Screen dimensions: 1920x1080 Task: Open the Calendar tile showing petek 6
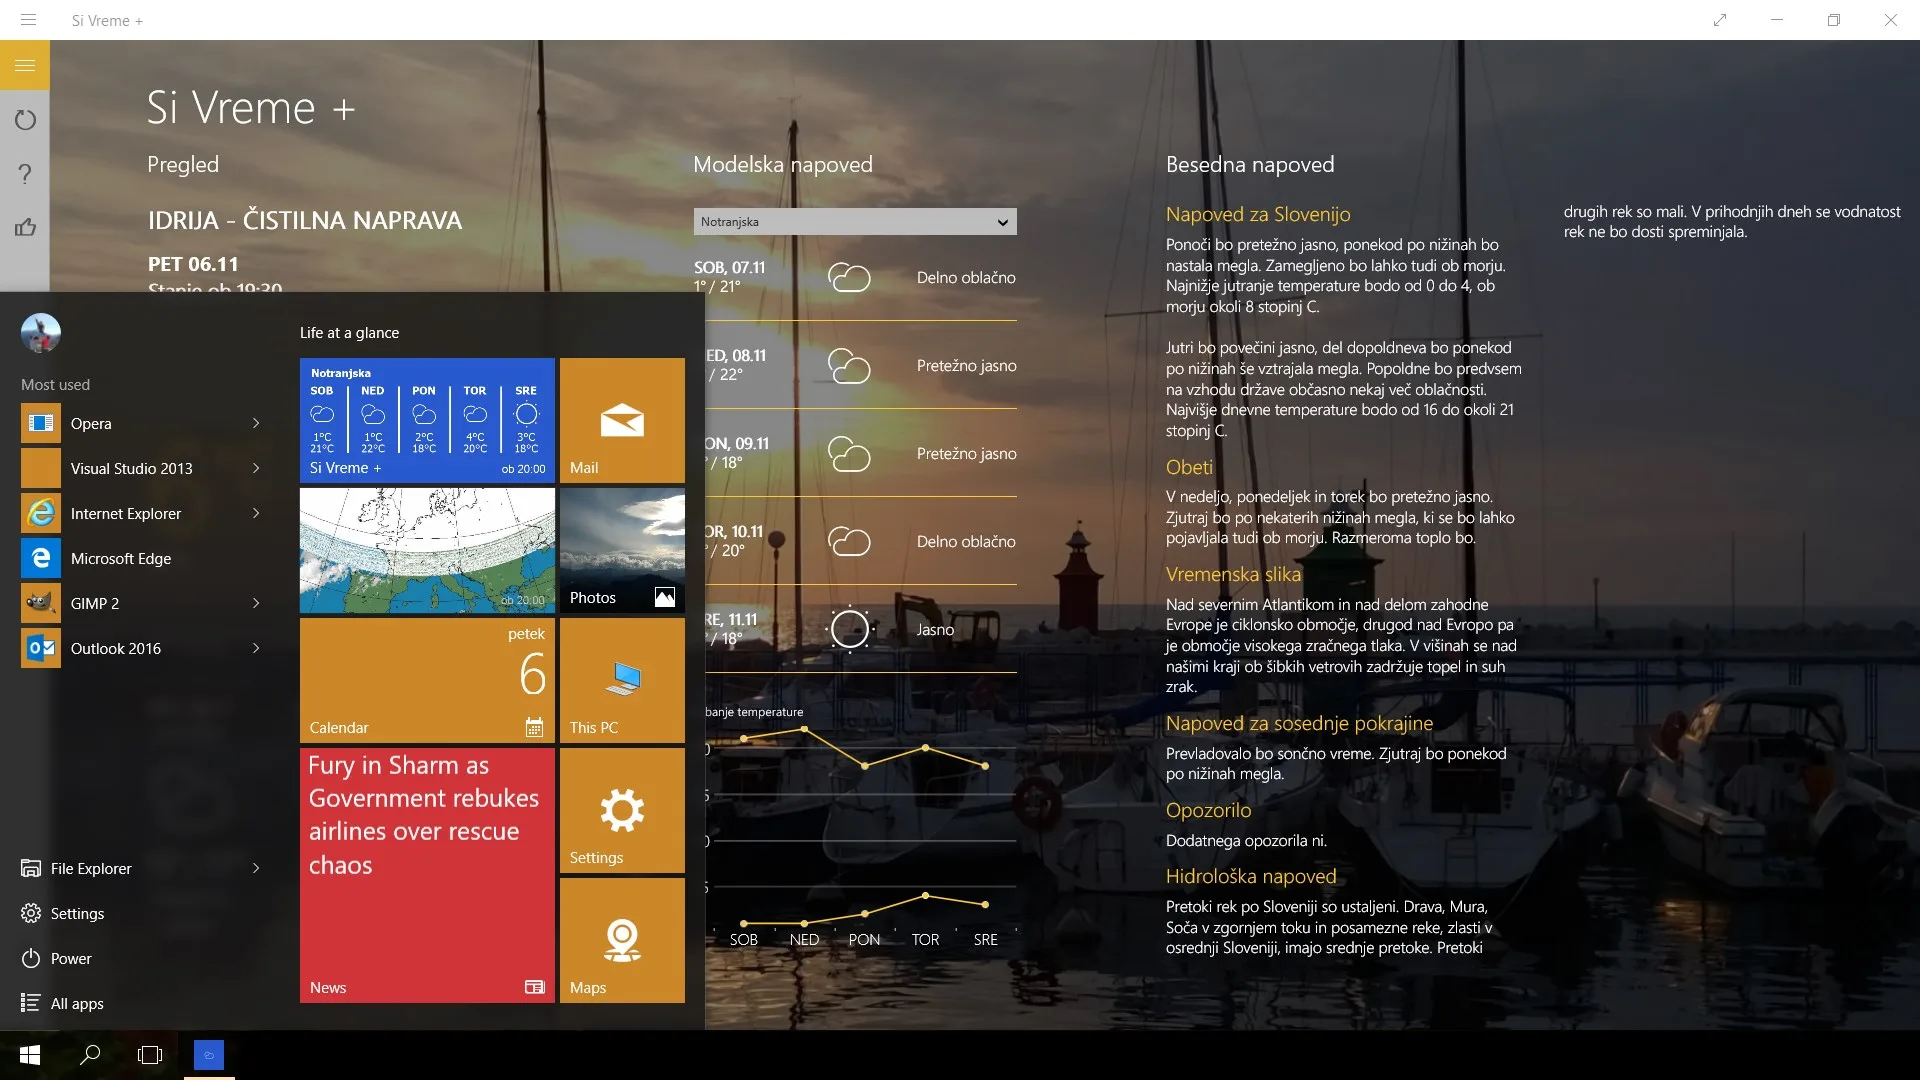pos(427,680)
